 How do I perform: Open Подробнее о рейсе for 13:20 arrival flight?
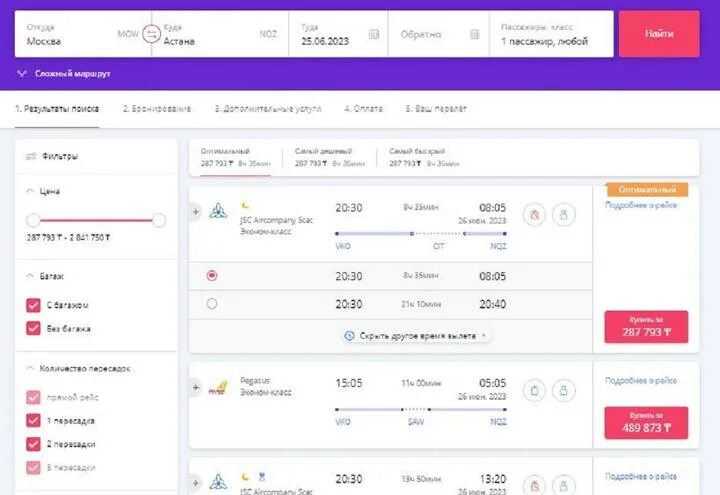click(641, 476)
